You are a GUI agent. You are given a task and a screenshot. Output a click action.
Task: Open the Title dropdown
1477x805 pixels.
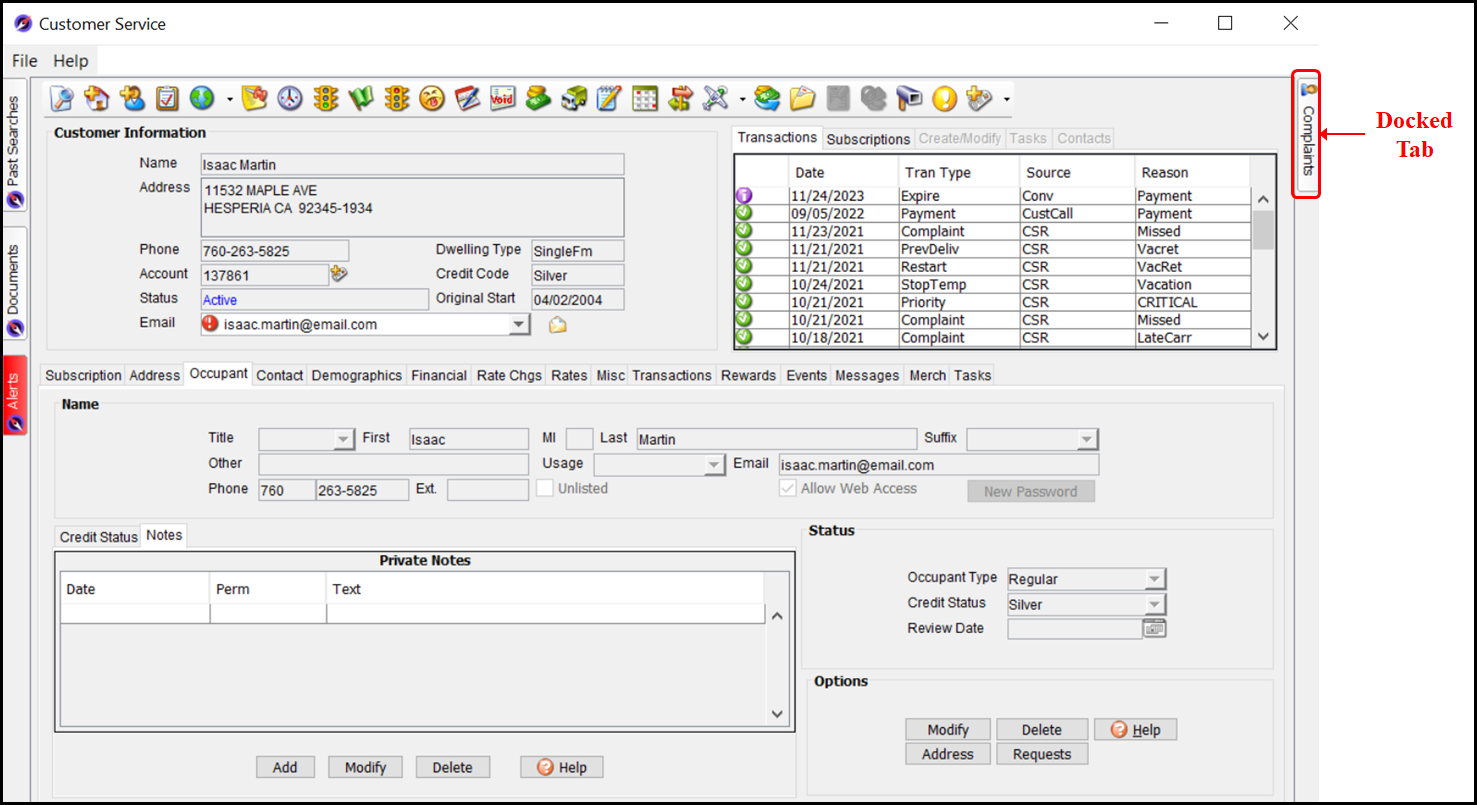pyautogui.click(x=343, y=439)
